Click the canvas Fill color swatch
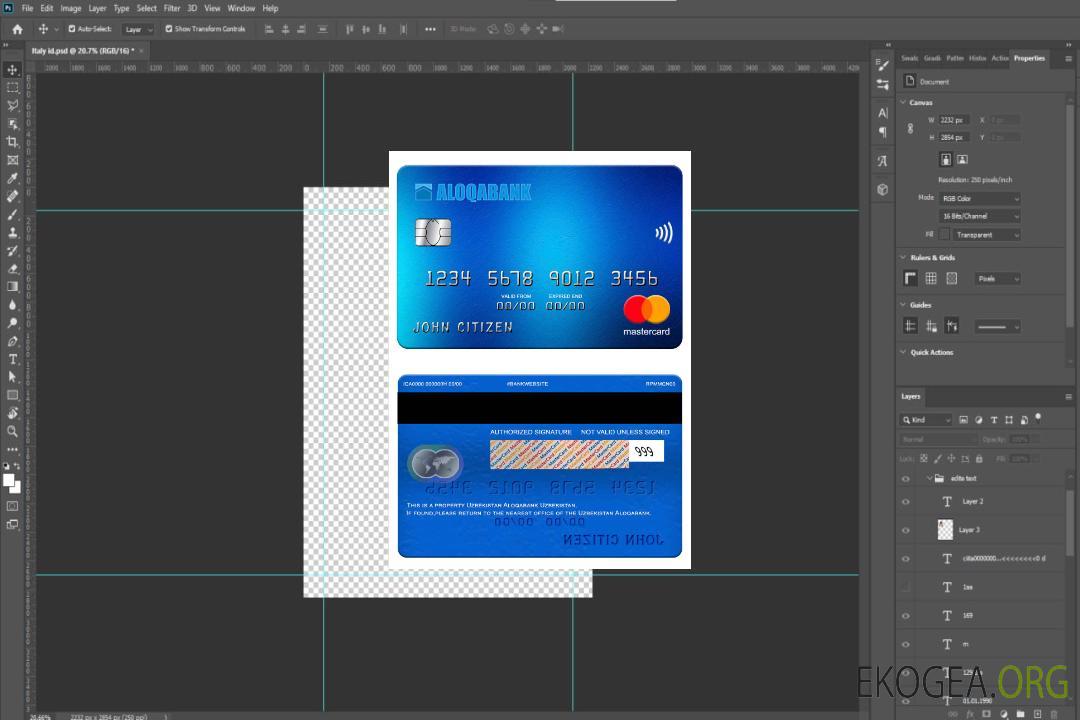 [x=944, y=235]
